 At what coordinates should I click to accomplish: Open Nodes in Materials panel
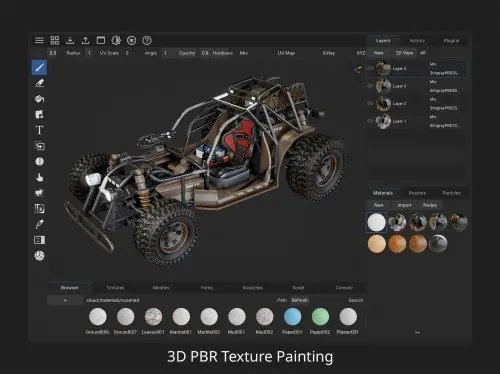pos(430,205)
